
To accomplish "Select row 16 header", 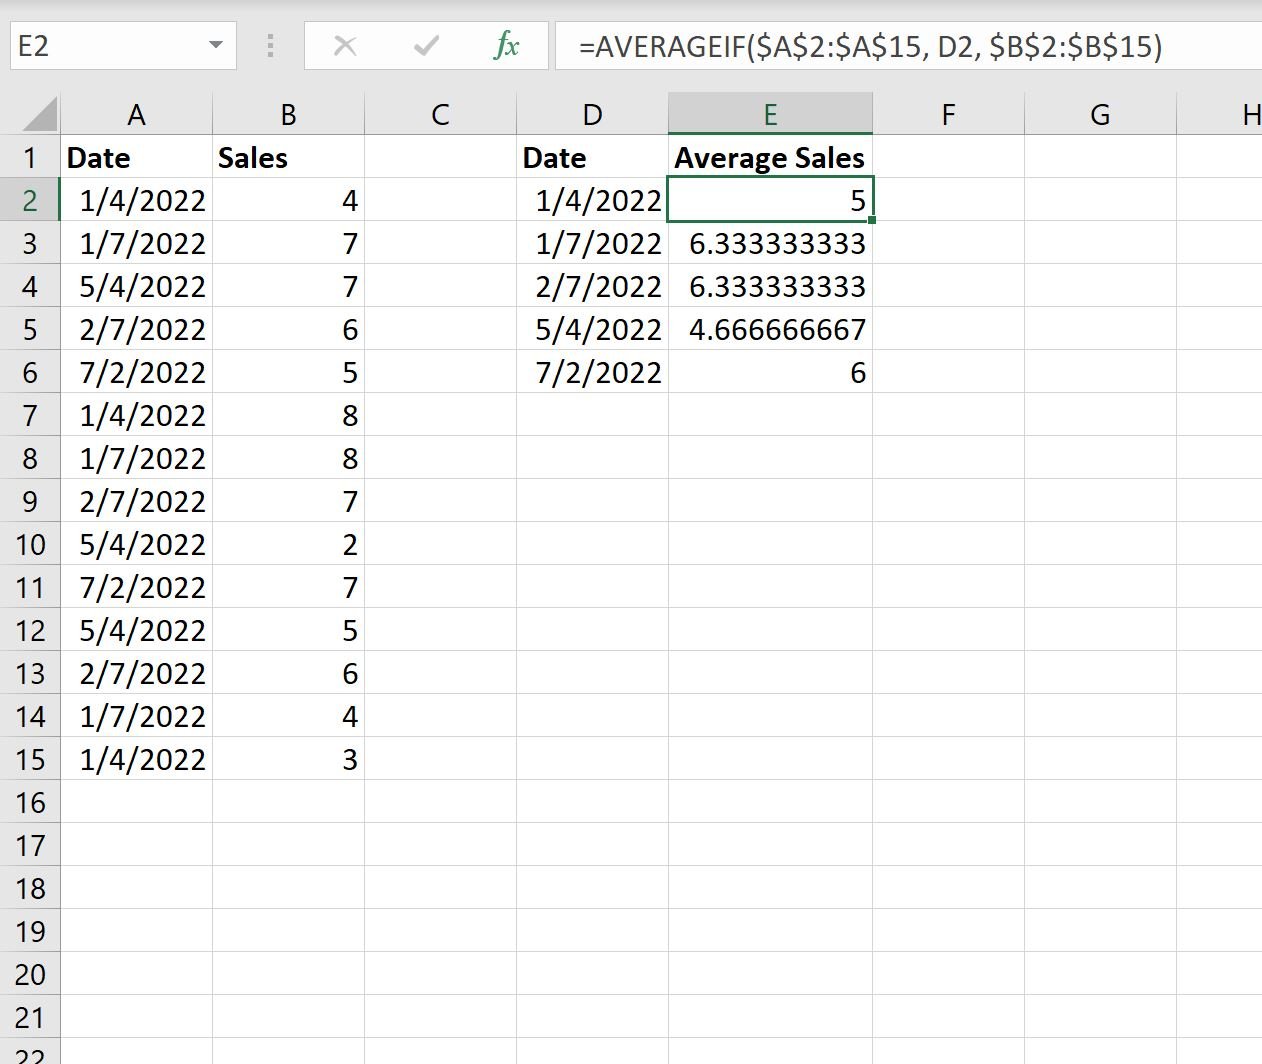I will (x=30, y=802).
